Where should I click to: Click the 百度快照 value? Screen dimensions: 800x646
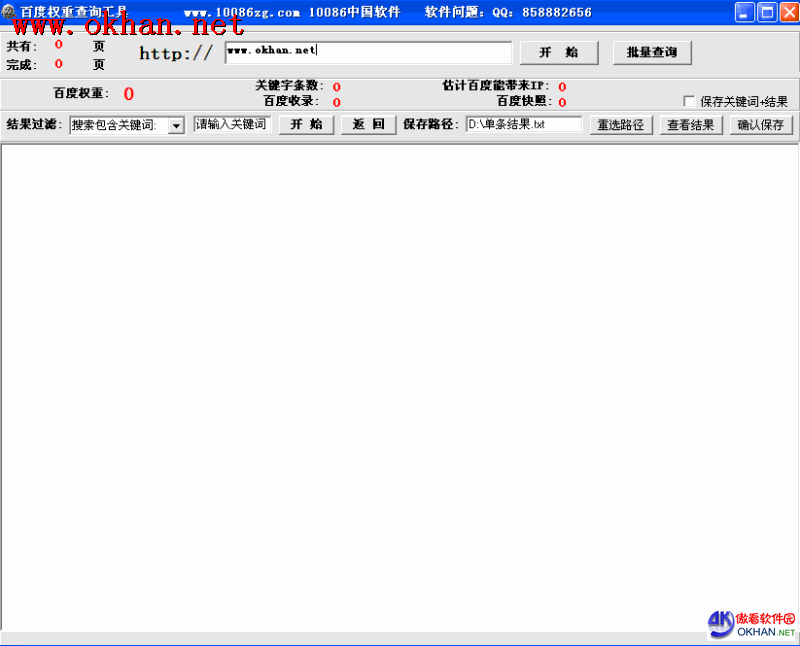click(562, 103)
